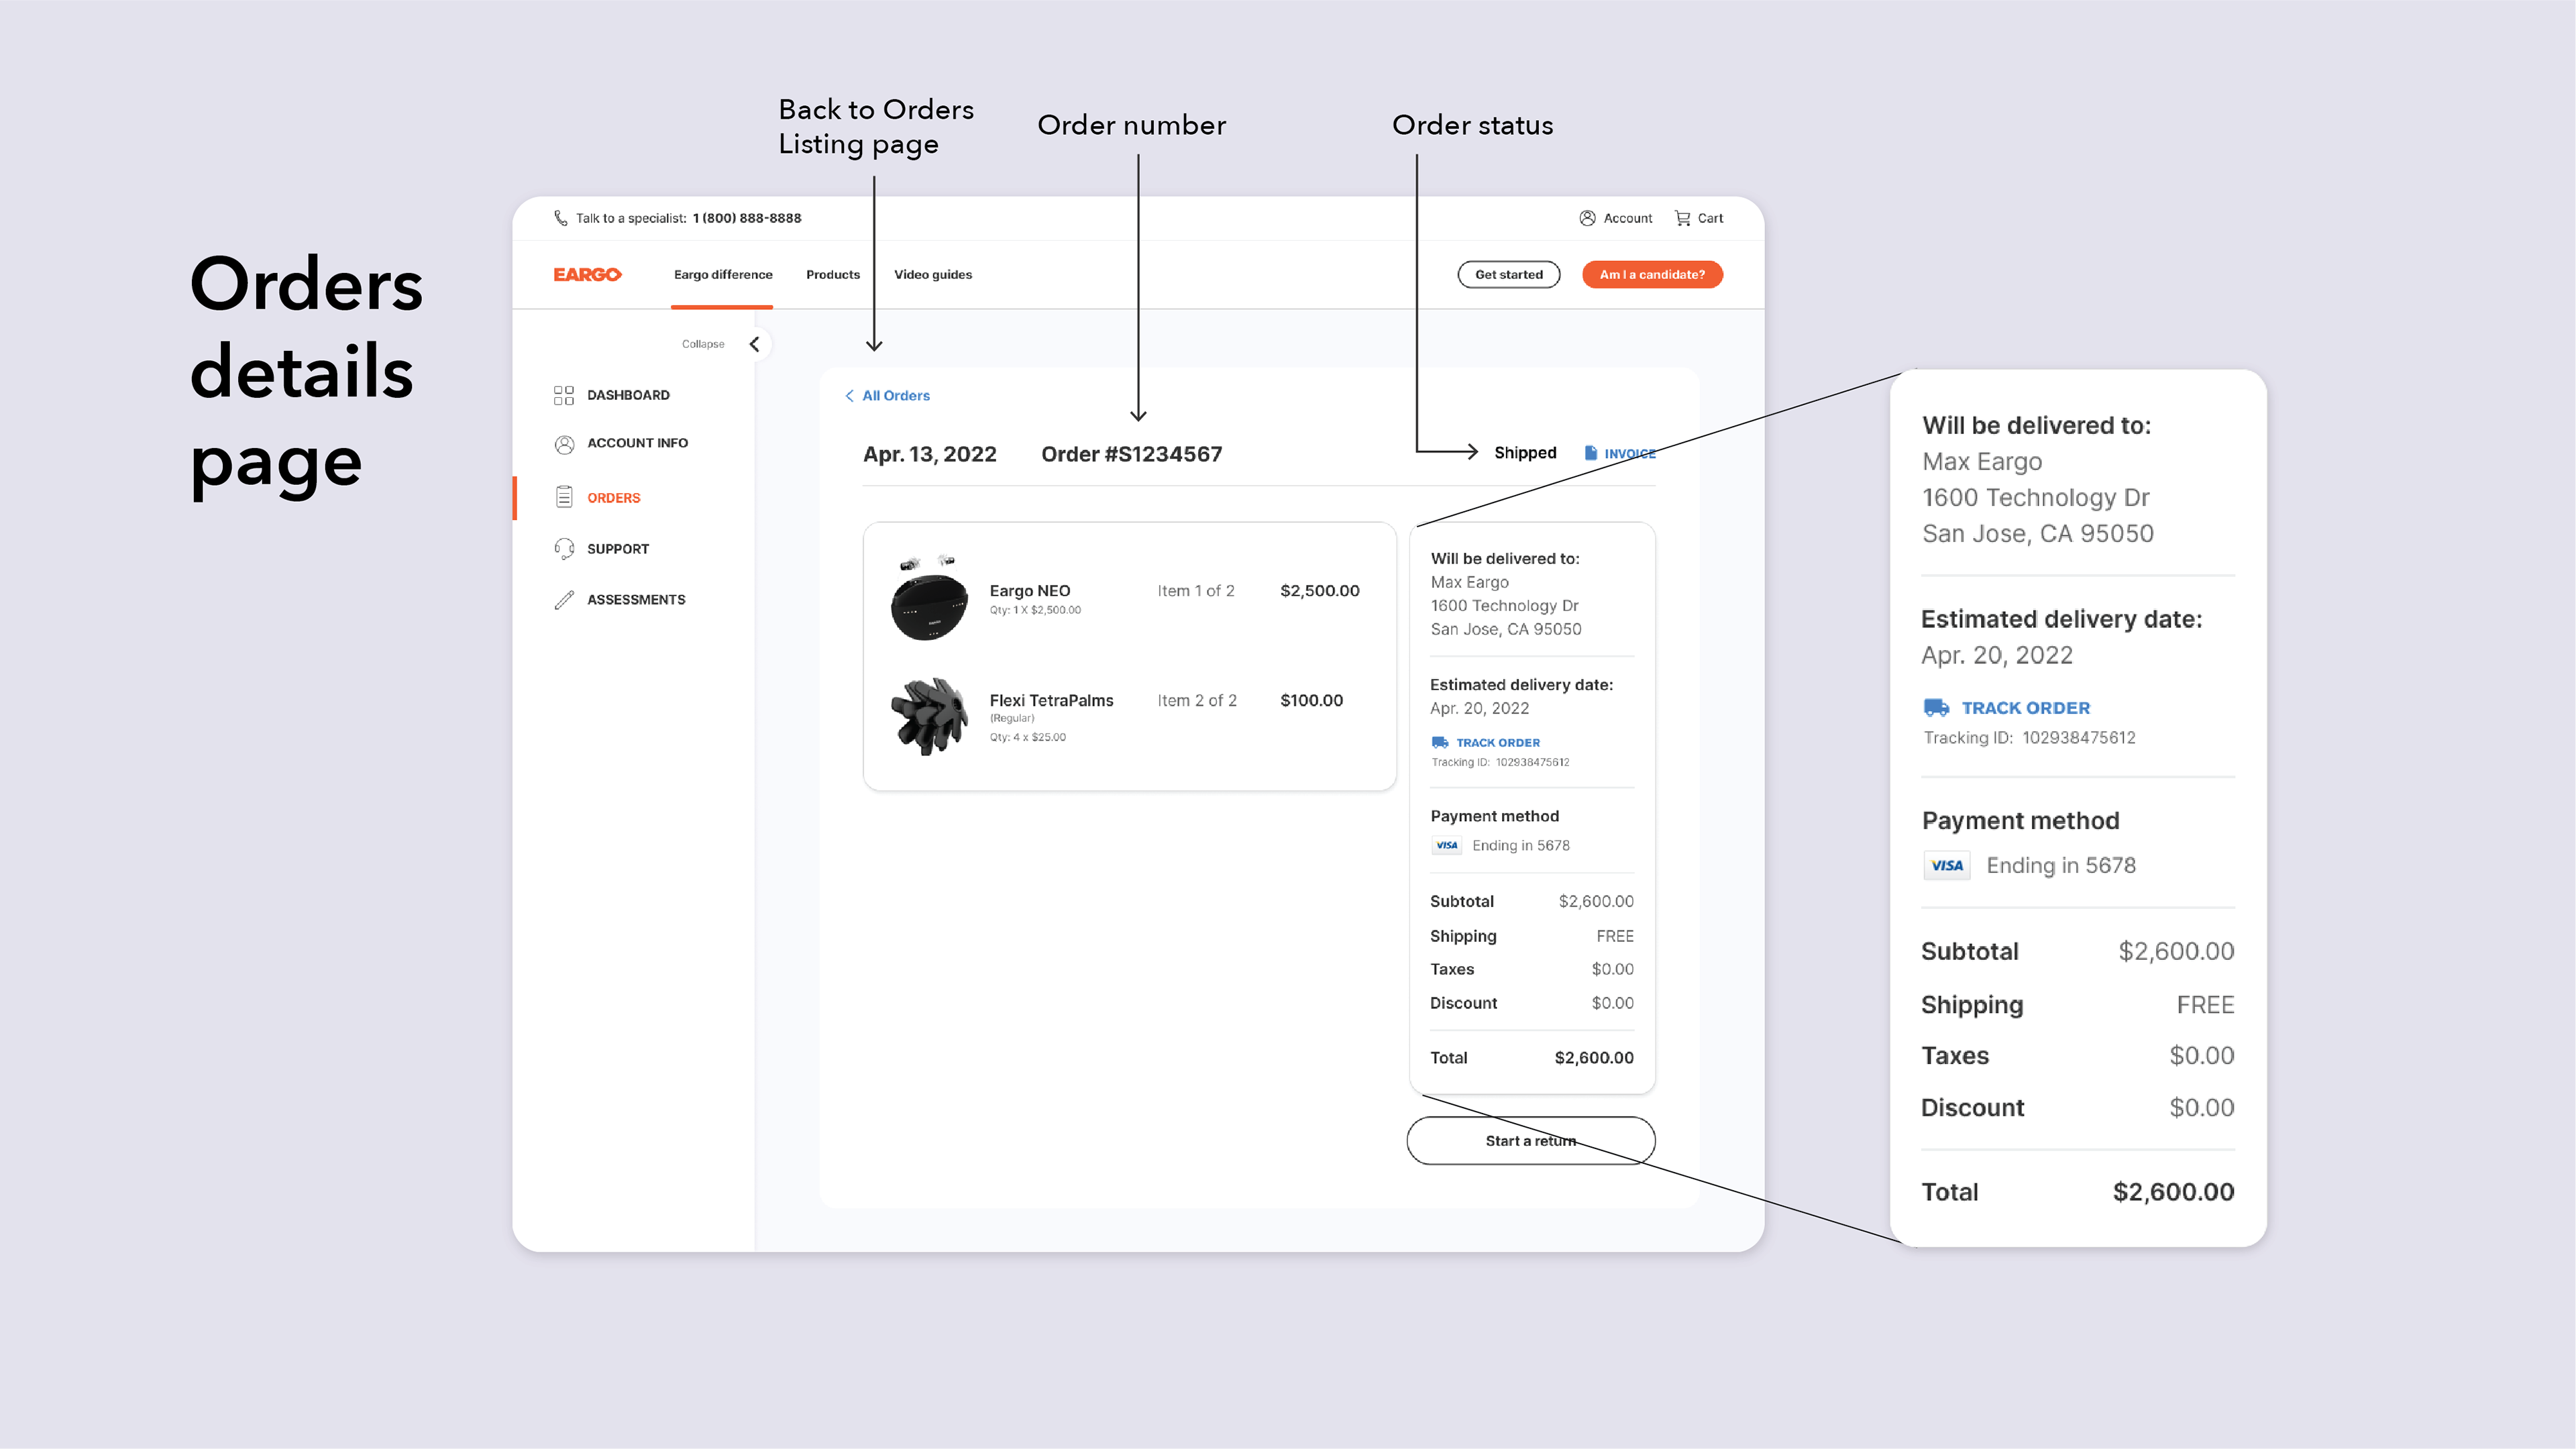
Task: Click Tracking ID 102938475612 in the order card
Action: click(x=1500, y=762)
